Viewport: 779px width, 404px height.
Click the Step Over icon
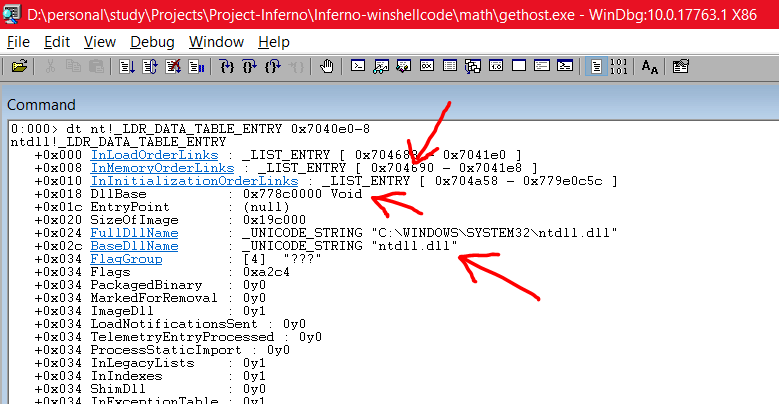click(250, 66)
